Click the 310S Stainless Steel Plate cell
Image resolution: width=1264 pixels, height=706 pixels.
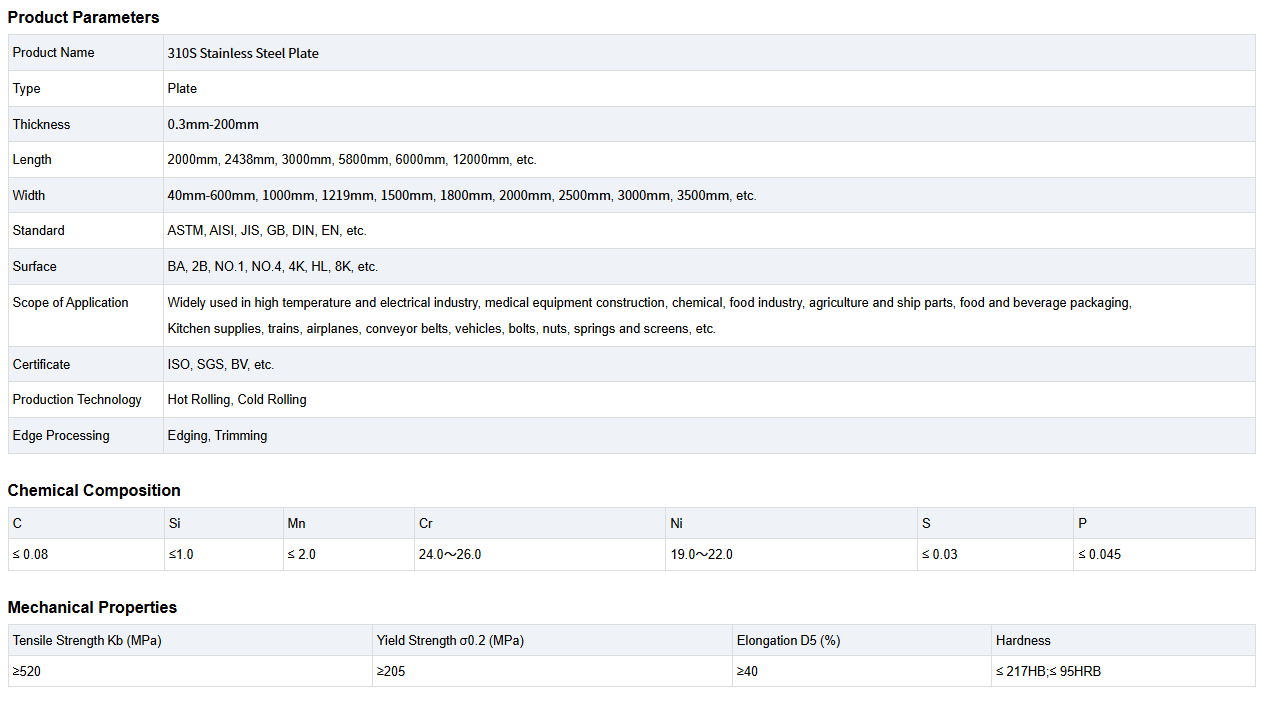243,53
